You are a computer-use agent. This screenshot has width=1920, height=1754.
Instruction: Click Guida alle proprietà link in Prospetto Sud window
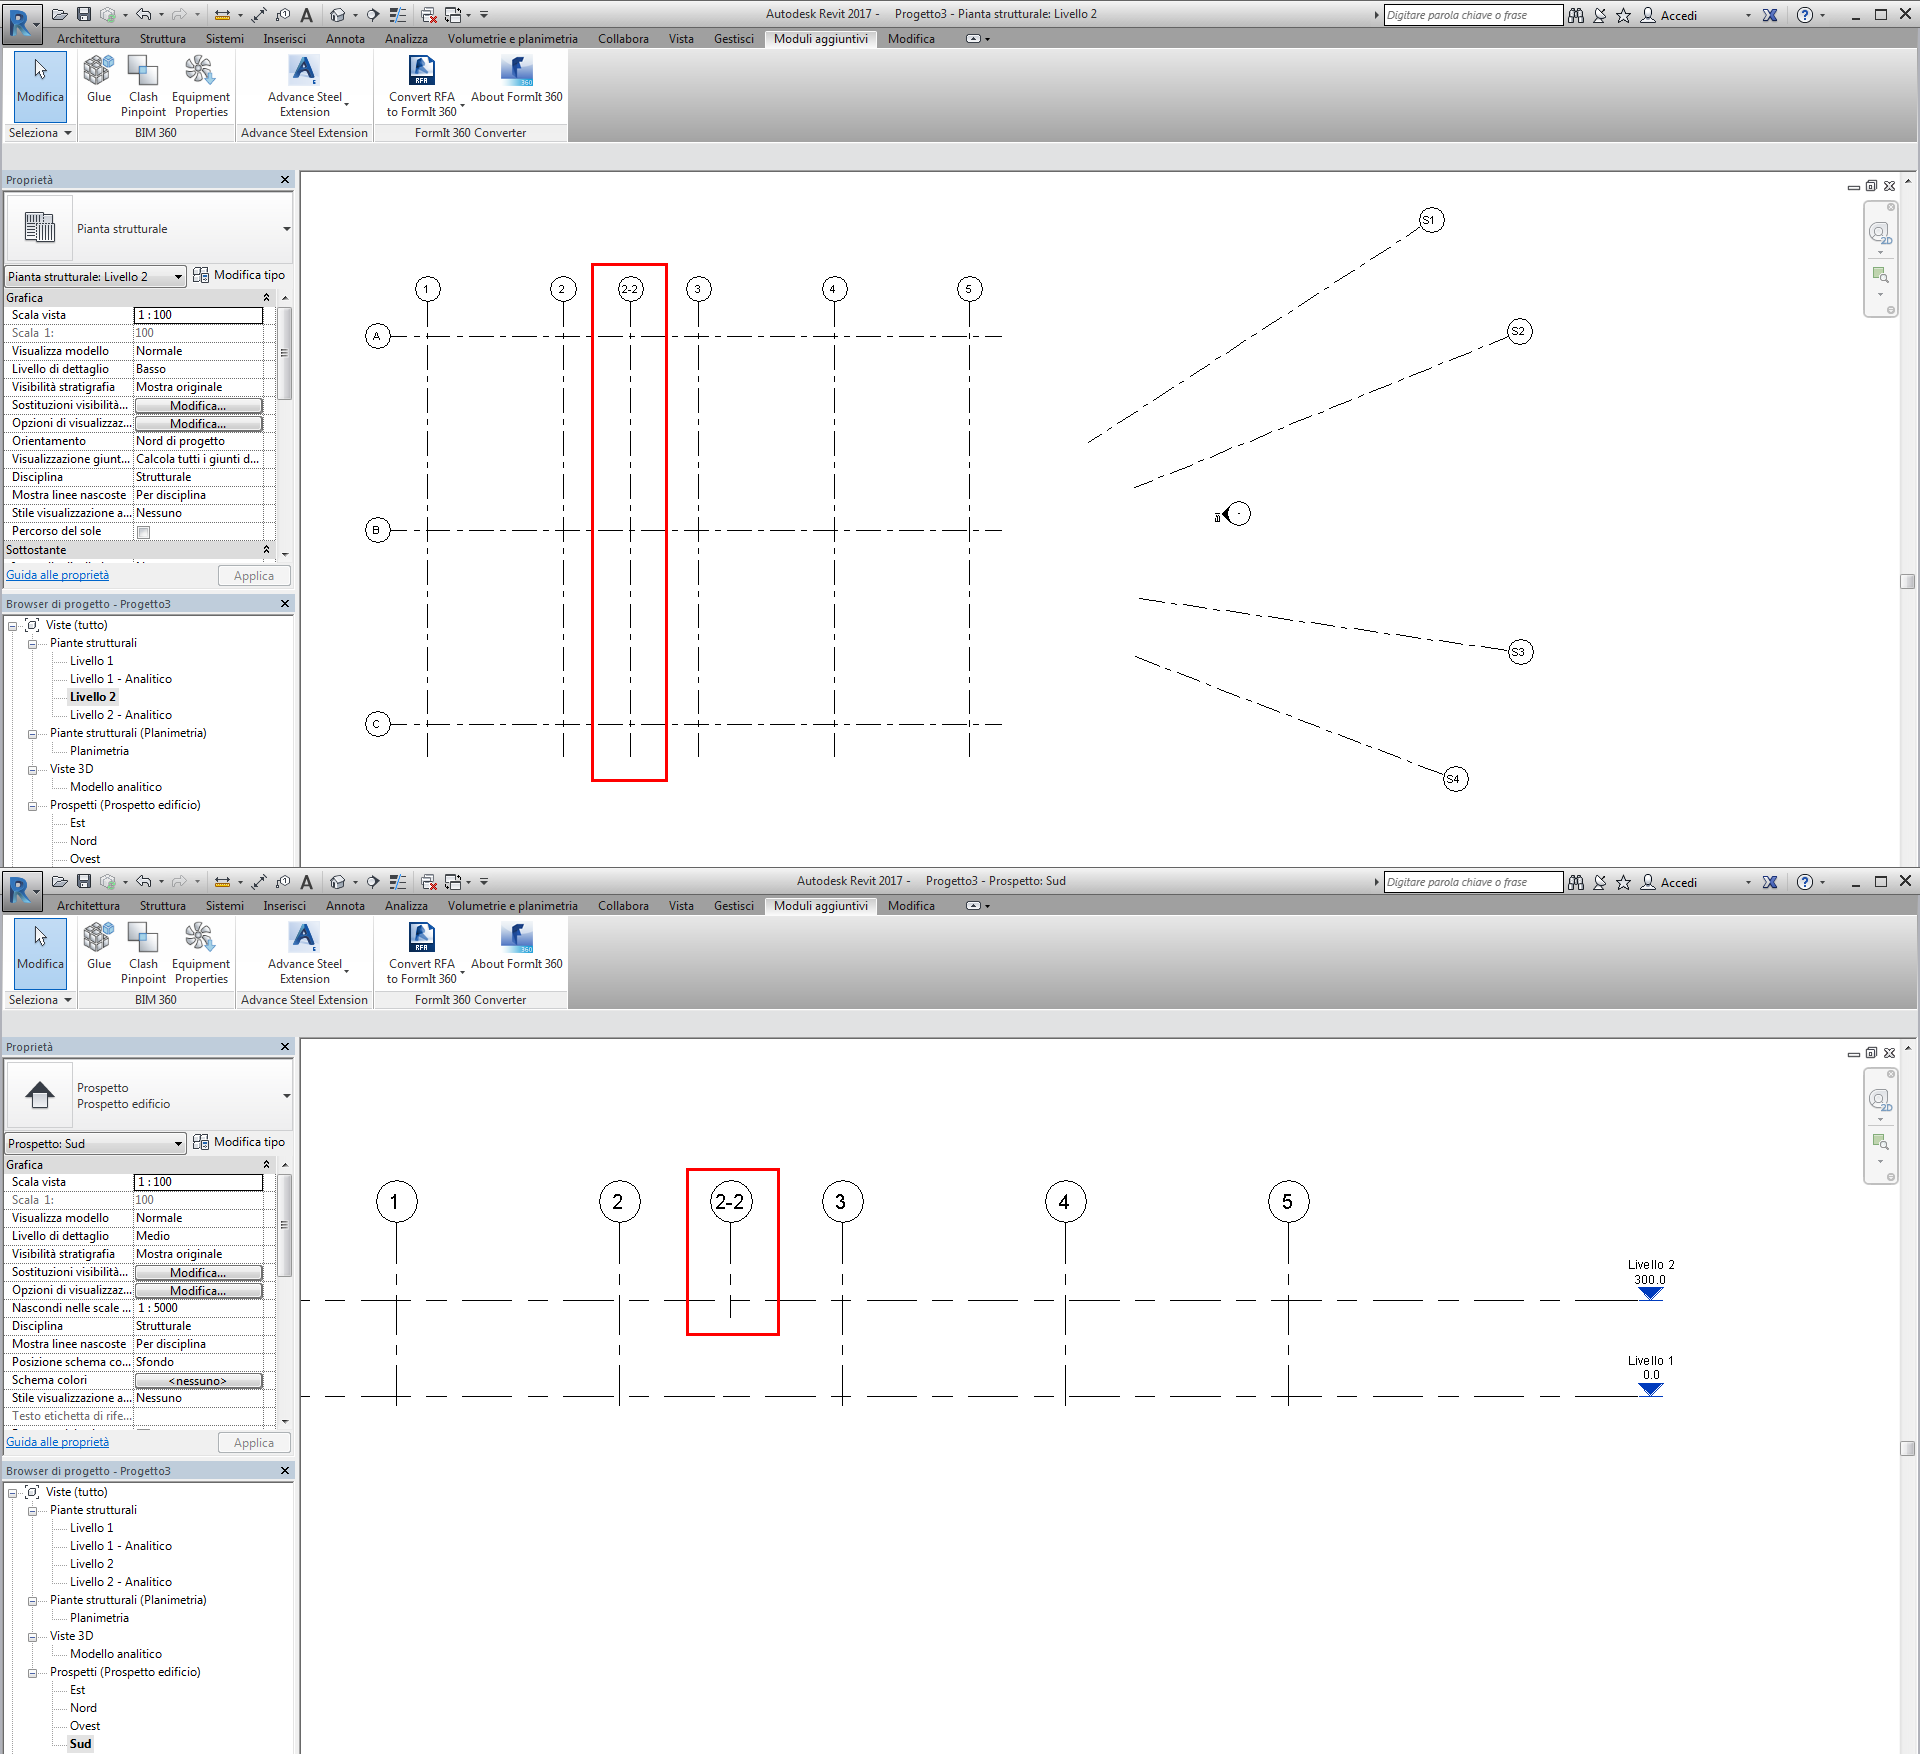pos(58,1442)
